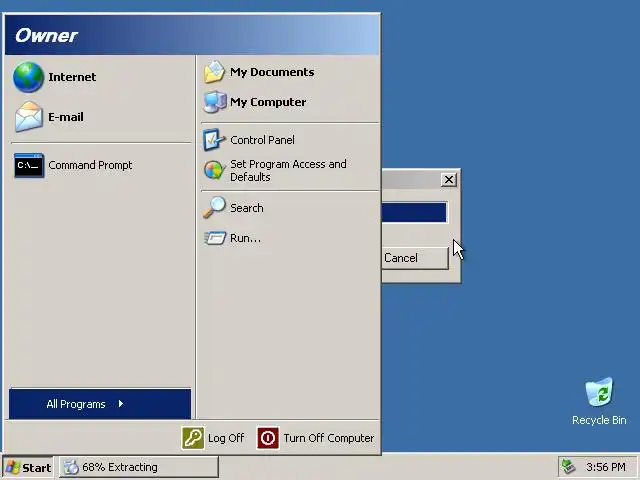Choose the My Computer text entry
This screenshot has height=480, width=640.
[x=268, y=102]
